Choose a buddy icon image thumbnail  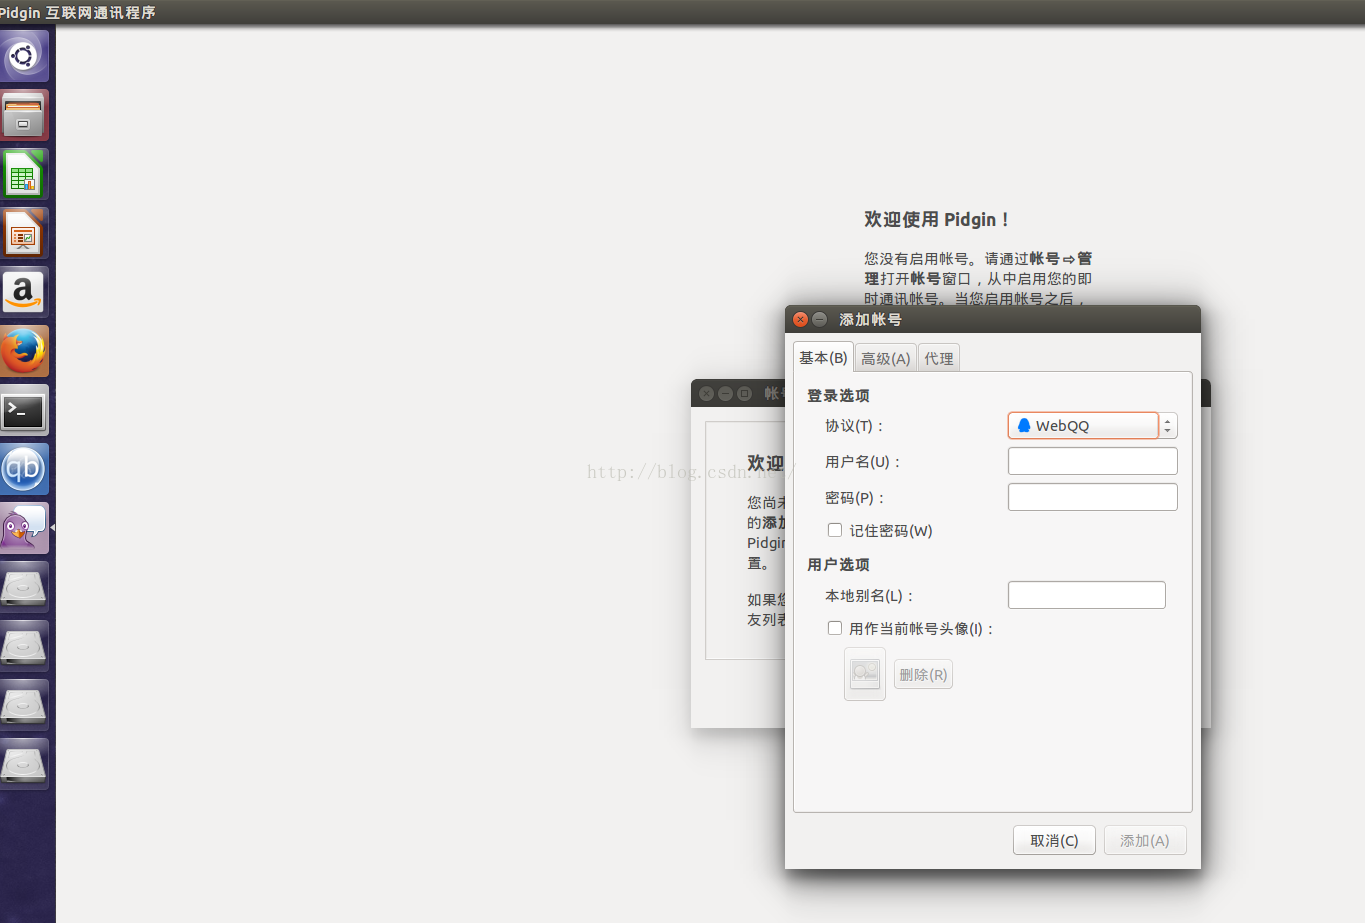(x=865, y=673)
